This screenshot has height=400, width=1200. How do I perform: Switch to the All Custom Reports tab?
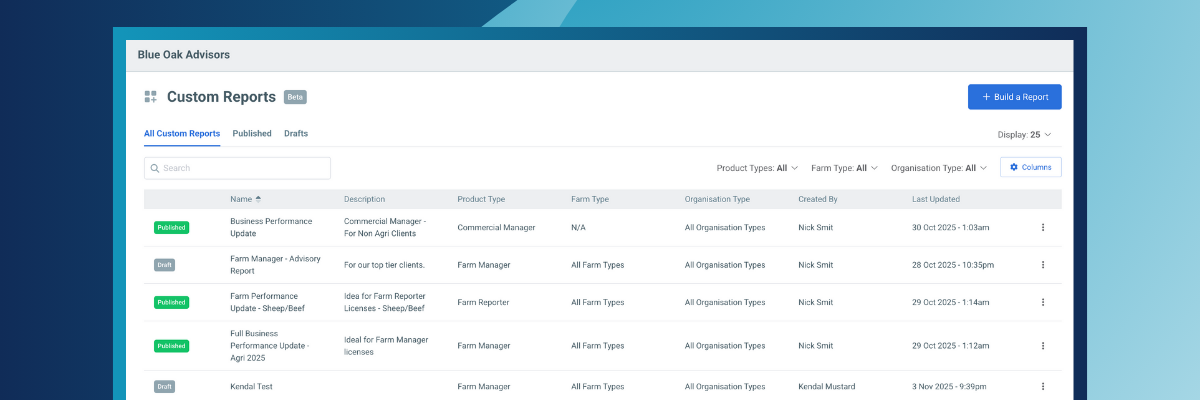(182, 133)
